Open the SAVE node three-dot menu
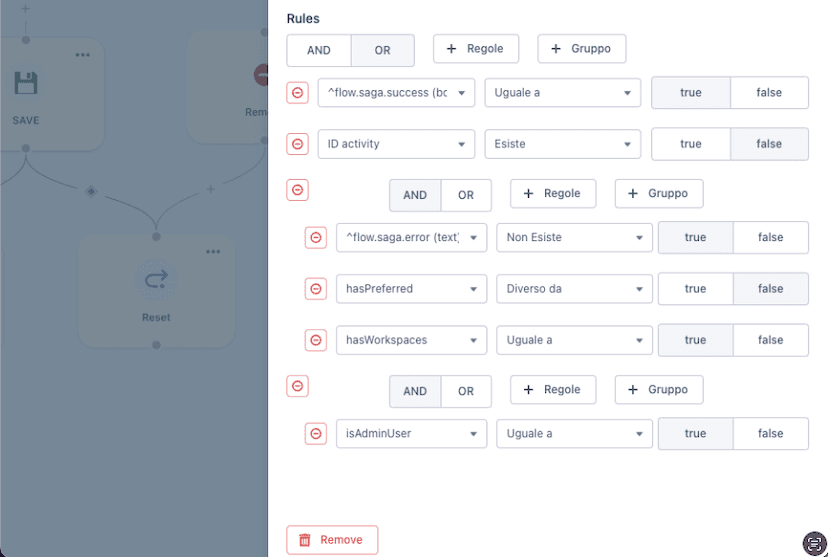The width and height of the screenshot is (828, 557). 82,55
